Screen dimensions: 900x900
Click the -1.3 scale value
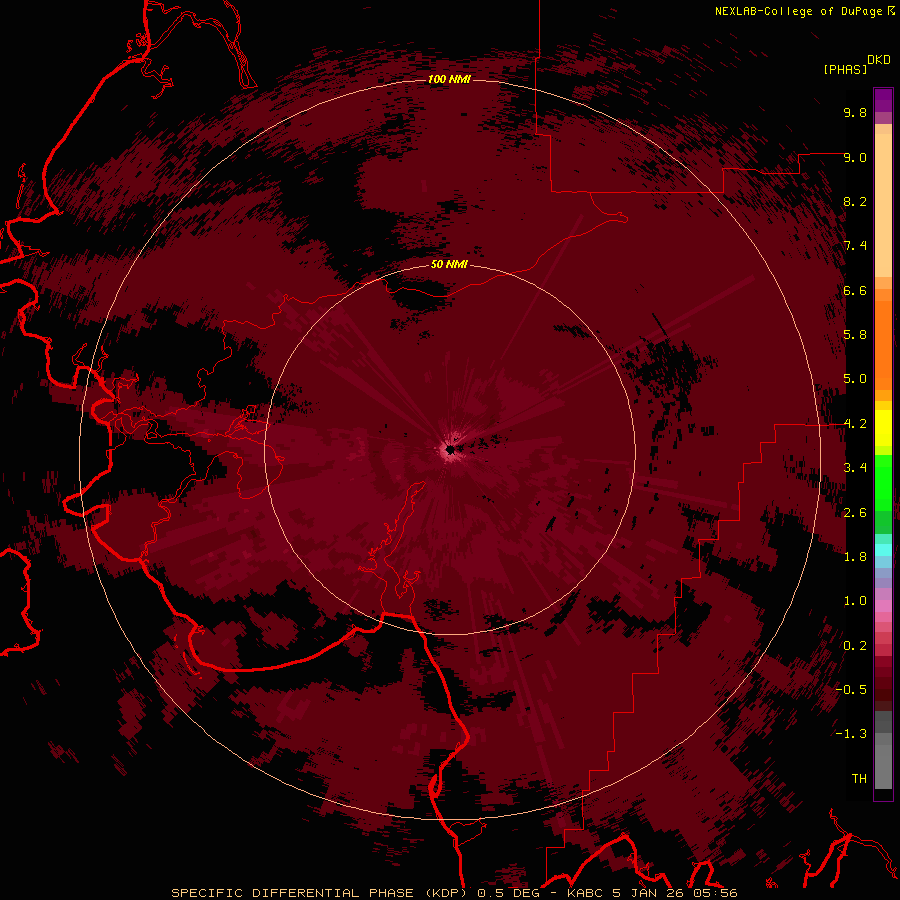(x=851, y=734)
